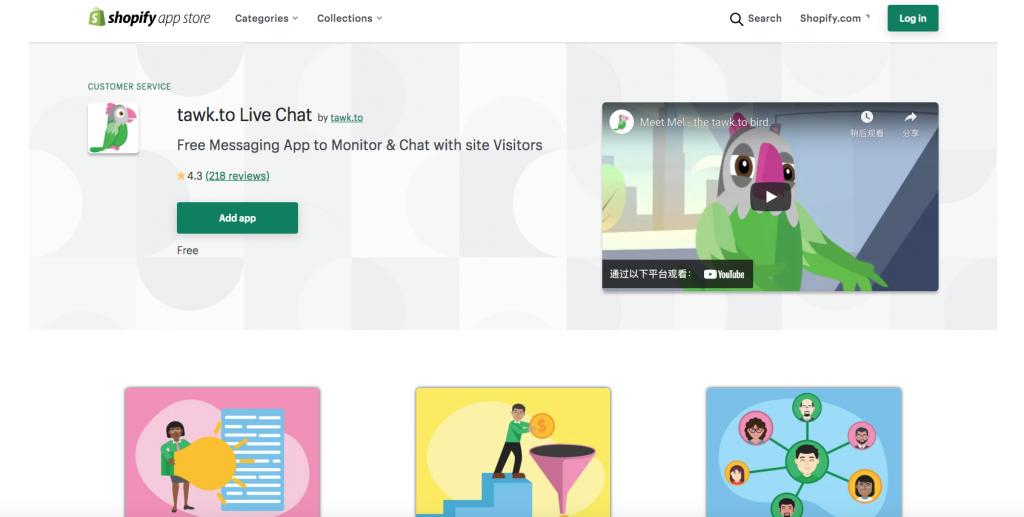Open the blue people network thumbnail

click(x=804, y=452)
